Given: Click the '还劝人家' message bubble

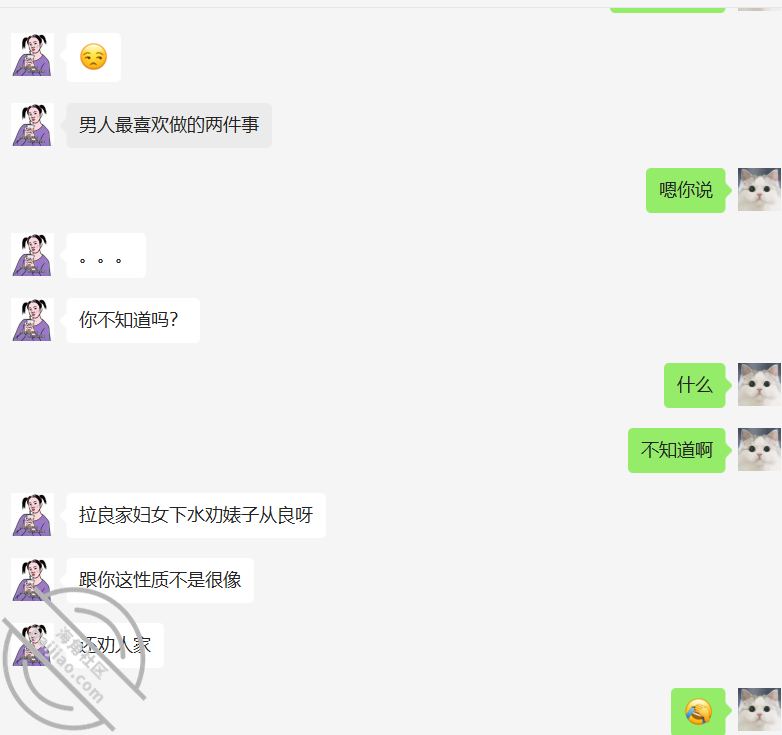Looking at the screenshot, I should click(115, 645).
